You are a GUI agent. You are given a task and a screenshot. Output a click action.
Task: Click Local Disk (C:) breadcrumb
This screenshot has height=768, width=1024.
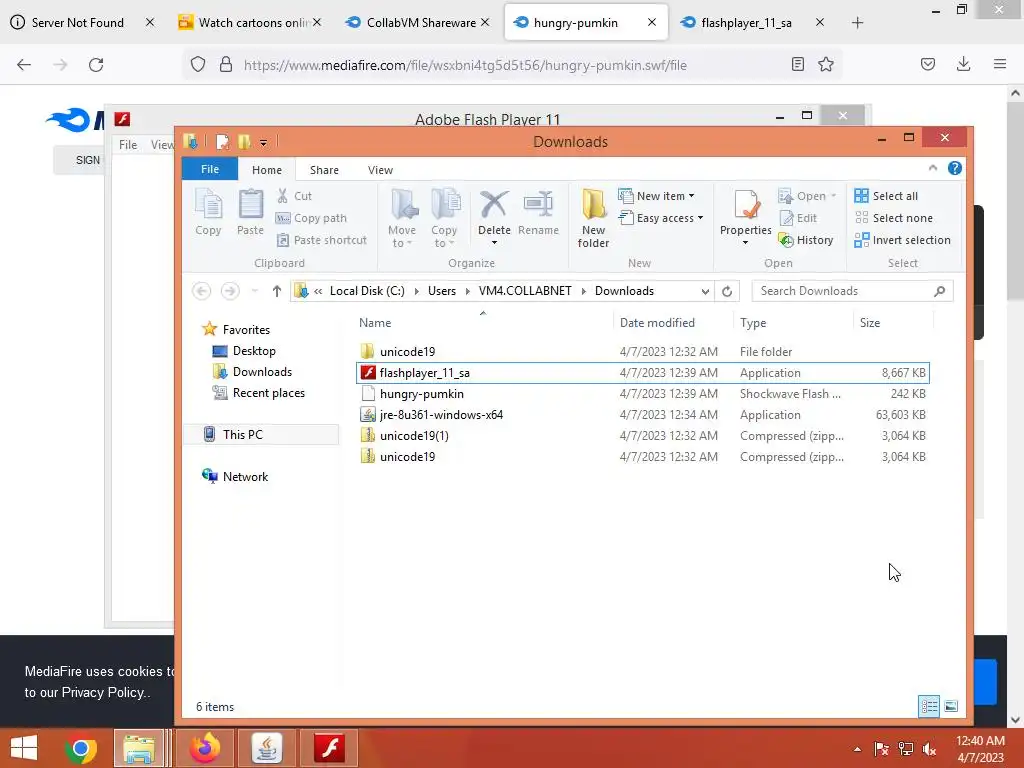(367, 291)
